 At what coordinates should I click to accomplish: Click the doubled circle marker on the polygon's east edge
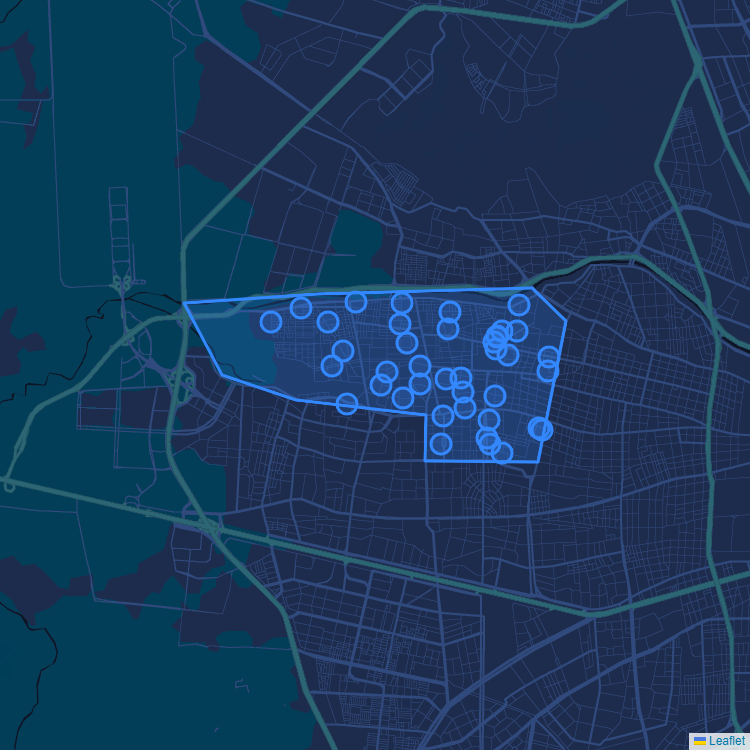click(x=540, y=429)
